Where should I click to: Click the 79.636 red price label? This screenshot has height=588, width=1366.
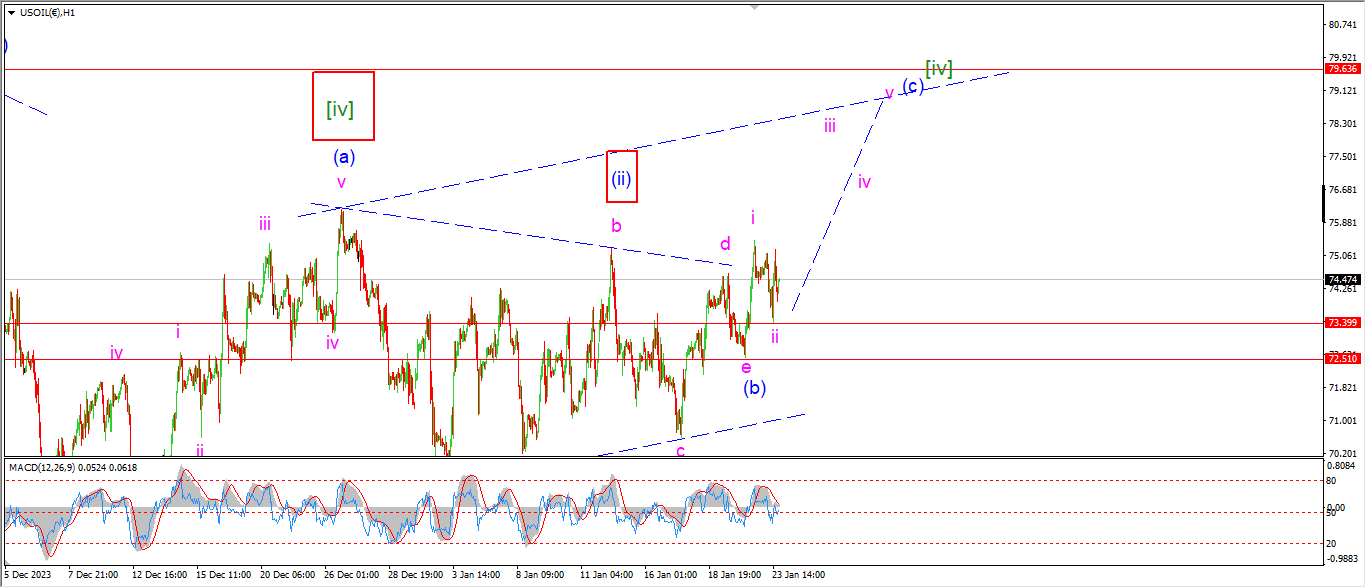tap(1341, 69)
